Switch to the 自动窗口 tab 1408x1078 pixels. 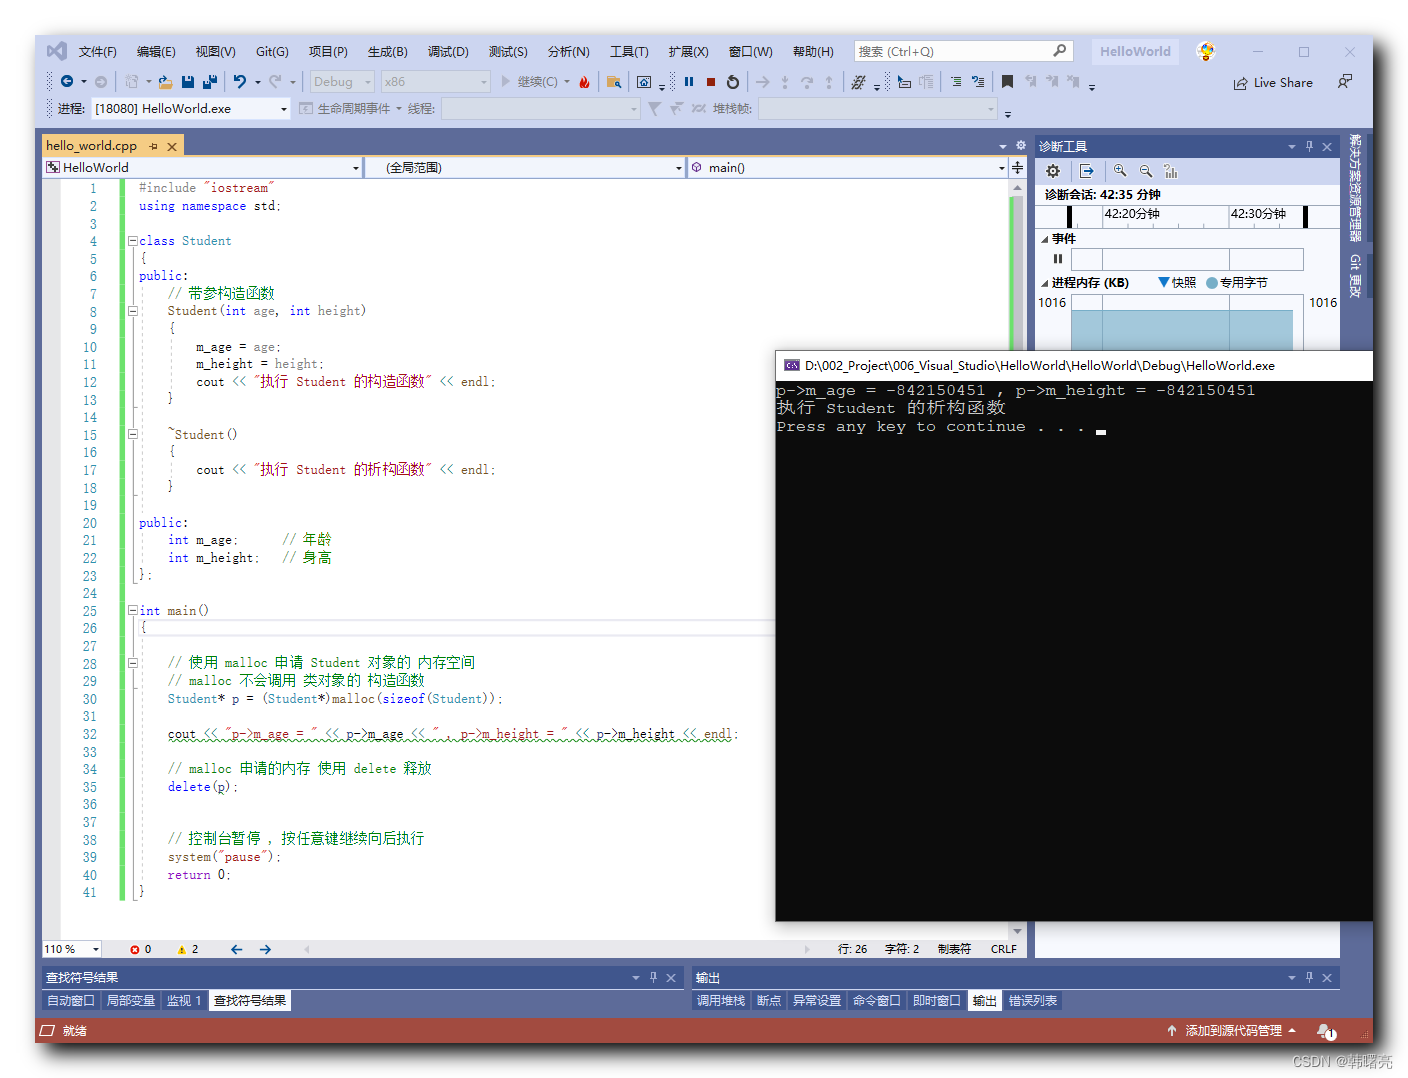pyautogui.click(x=71, y=1000)
